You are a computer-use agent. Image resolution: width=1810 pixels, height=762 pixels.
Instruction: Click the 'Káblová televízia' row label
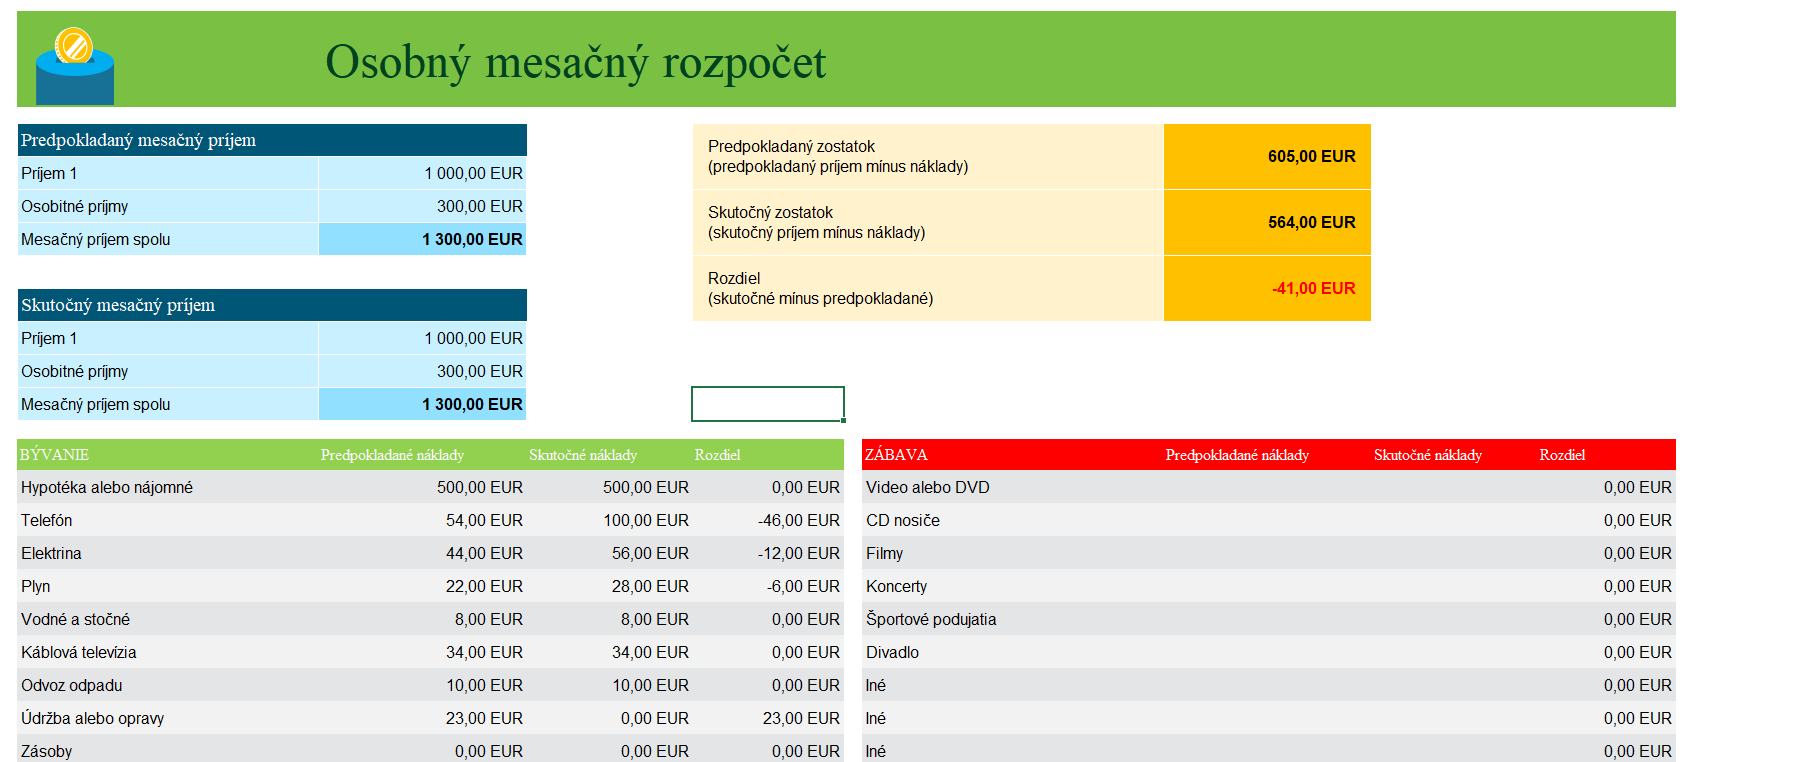pos(79,653)
